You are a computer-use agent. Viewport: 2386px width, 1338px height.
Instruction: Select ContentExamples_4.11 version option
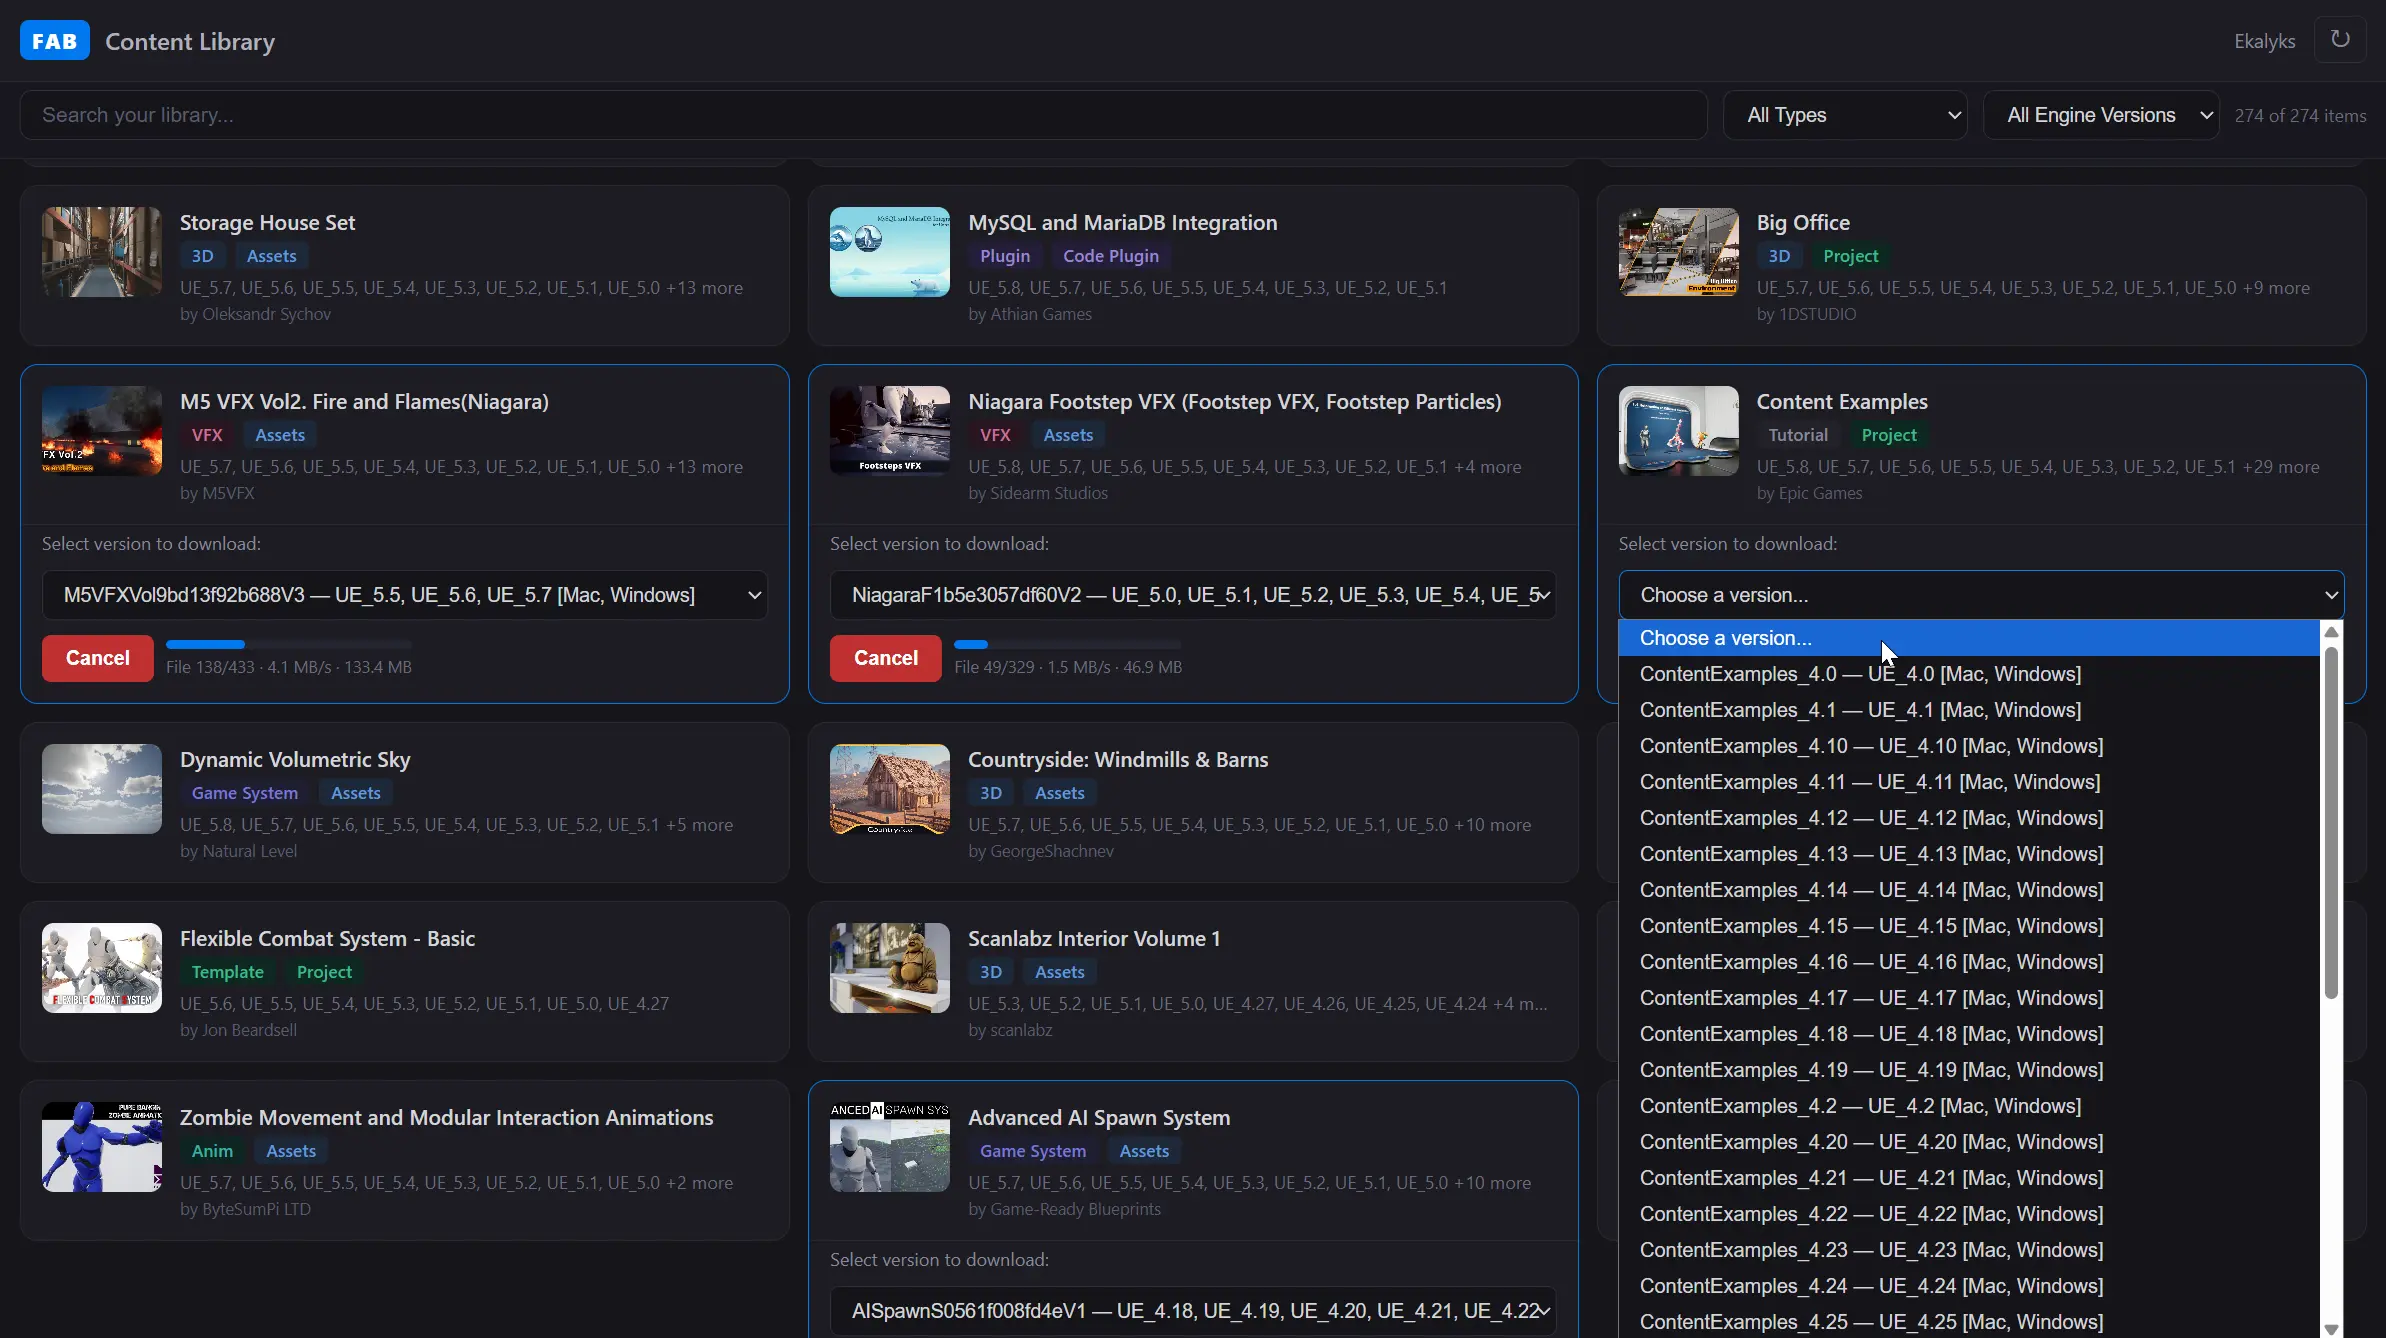click(1969, 782)
